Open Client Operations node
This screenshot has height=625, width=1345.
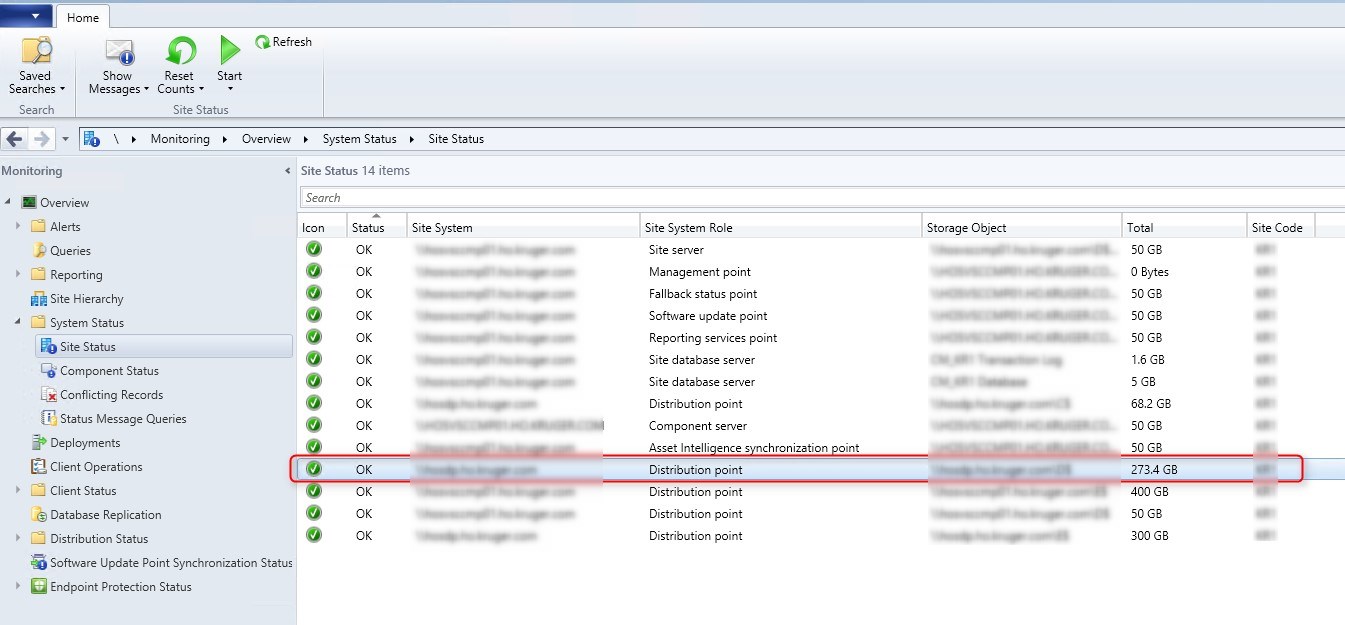(96, 467)
